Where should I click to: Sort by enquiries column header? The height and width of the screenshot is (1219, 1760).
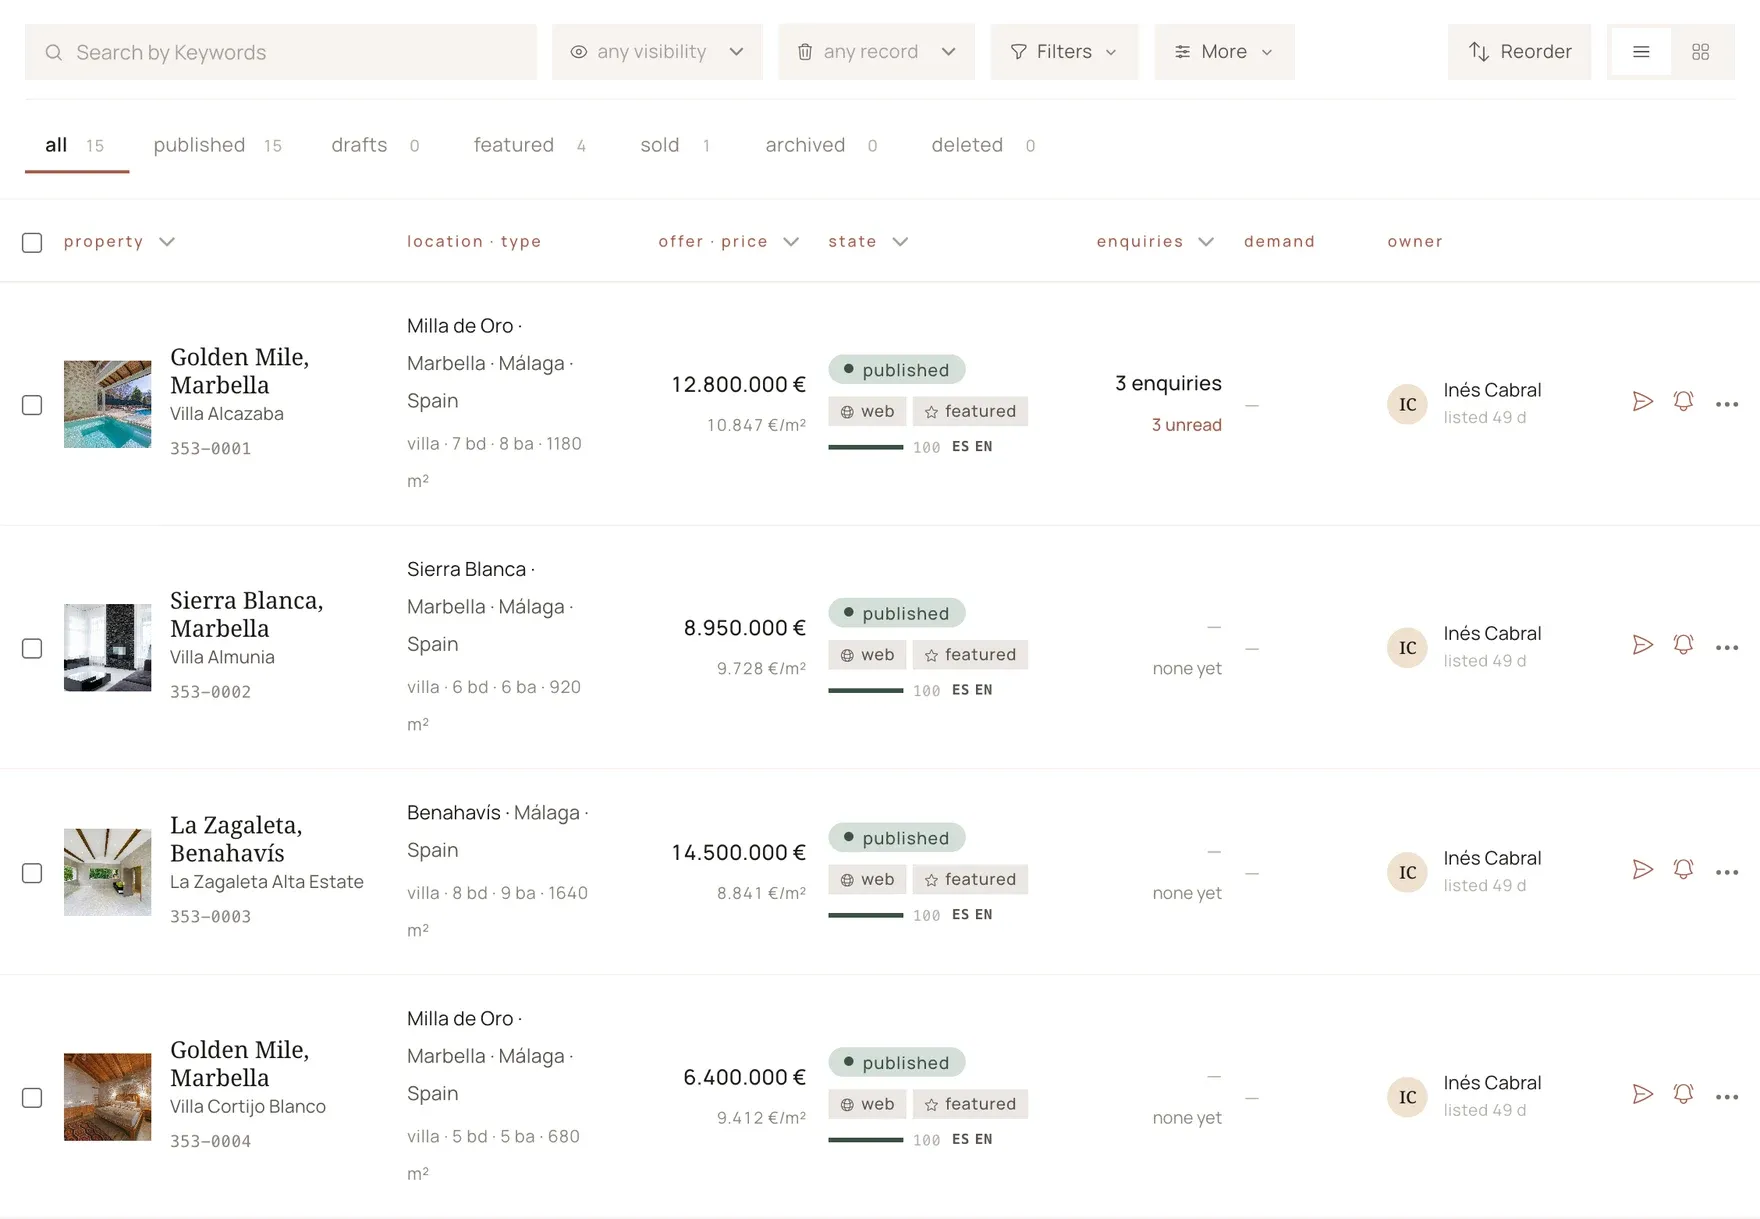[1155, 241]
